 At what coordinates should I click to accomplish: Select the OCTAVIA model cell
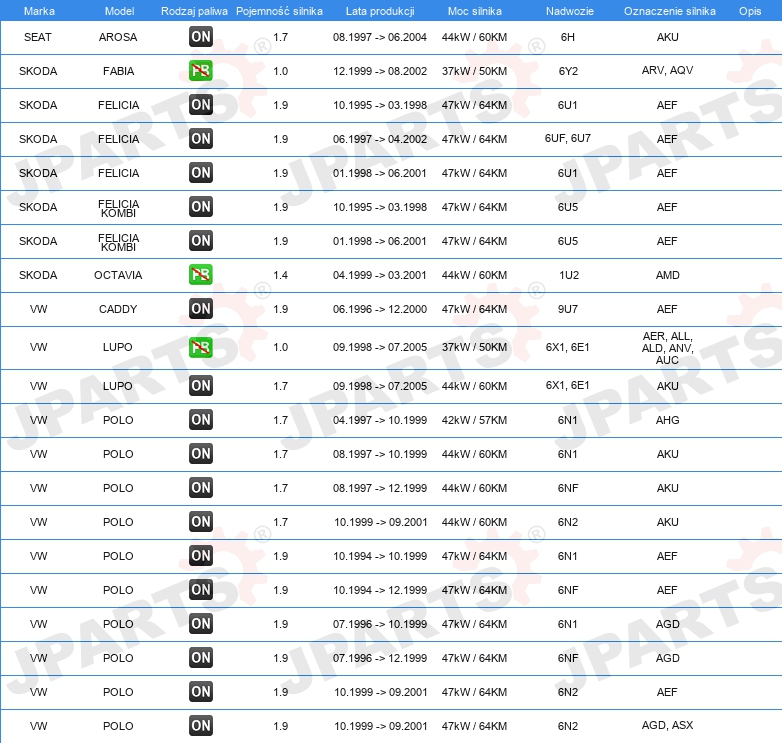118,275
